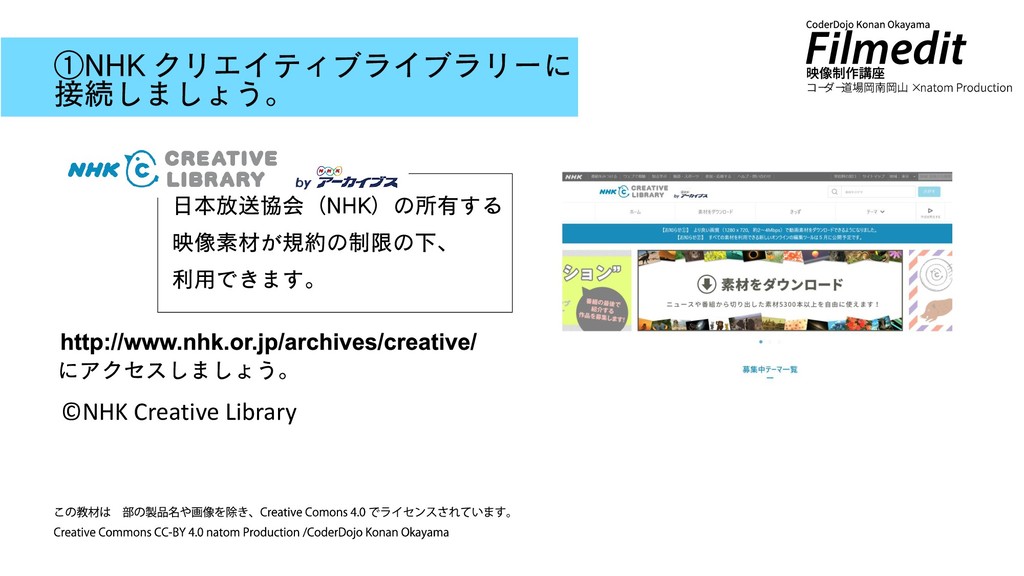Click the http://www.nhk.or.jp/archives/creative/ URL text
The image size is (1024, 576).
click(x=268, y=342)
